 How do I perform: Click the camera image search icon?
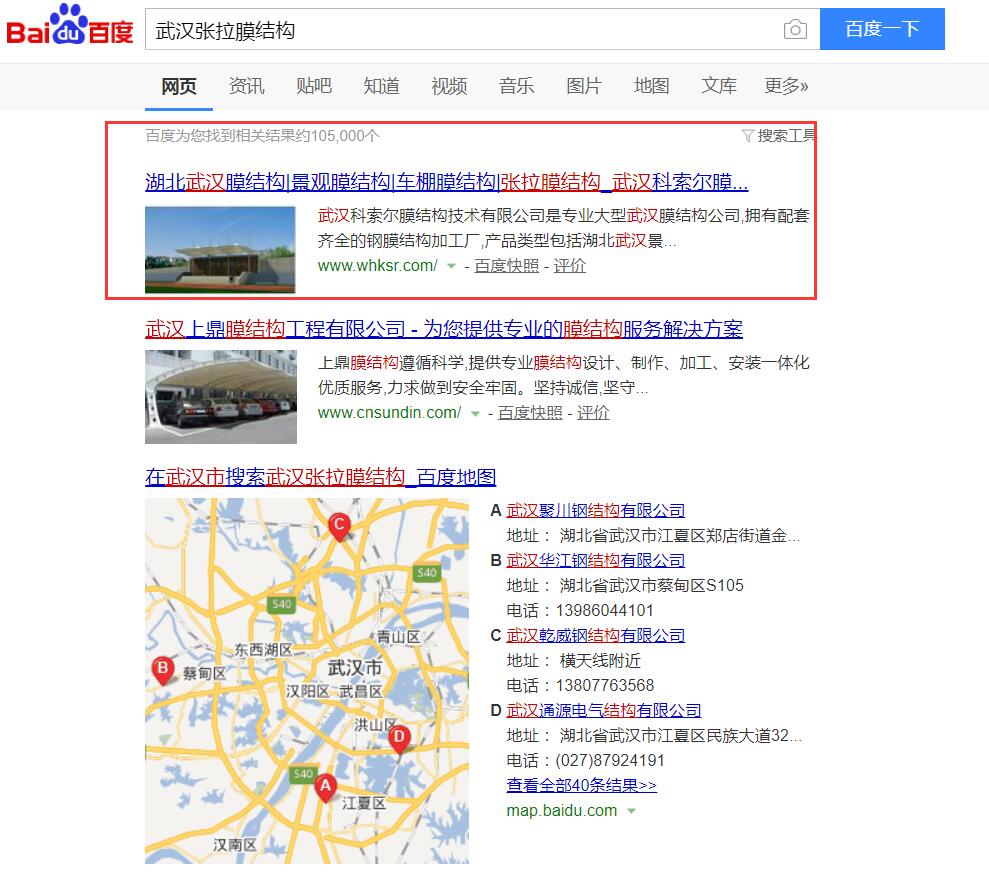pos(795,30)
